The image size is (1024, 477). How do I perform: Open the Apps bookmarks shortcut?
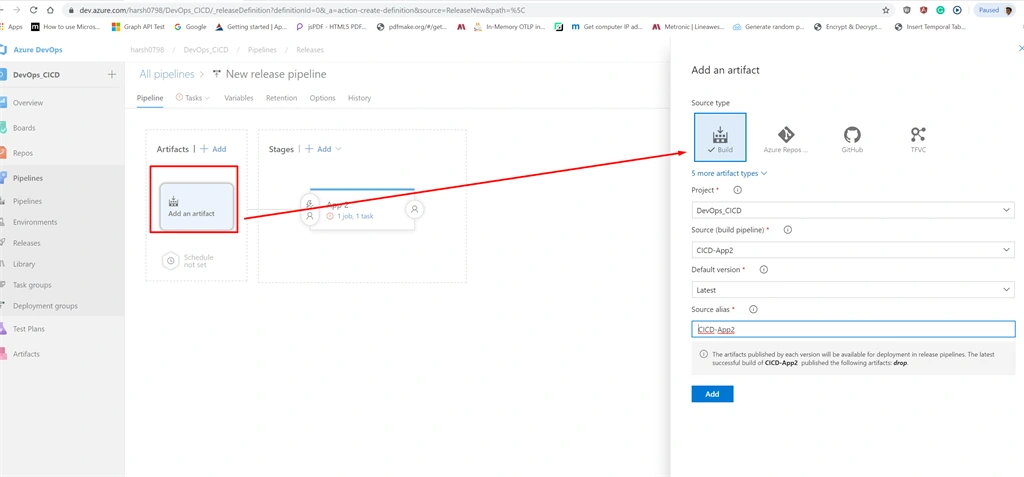(12, 27)
